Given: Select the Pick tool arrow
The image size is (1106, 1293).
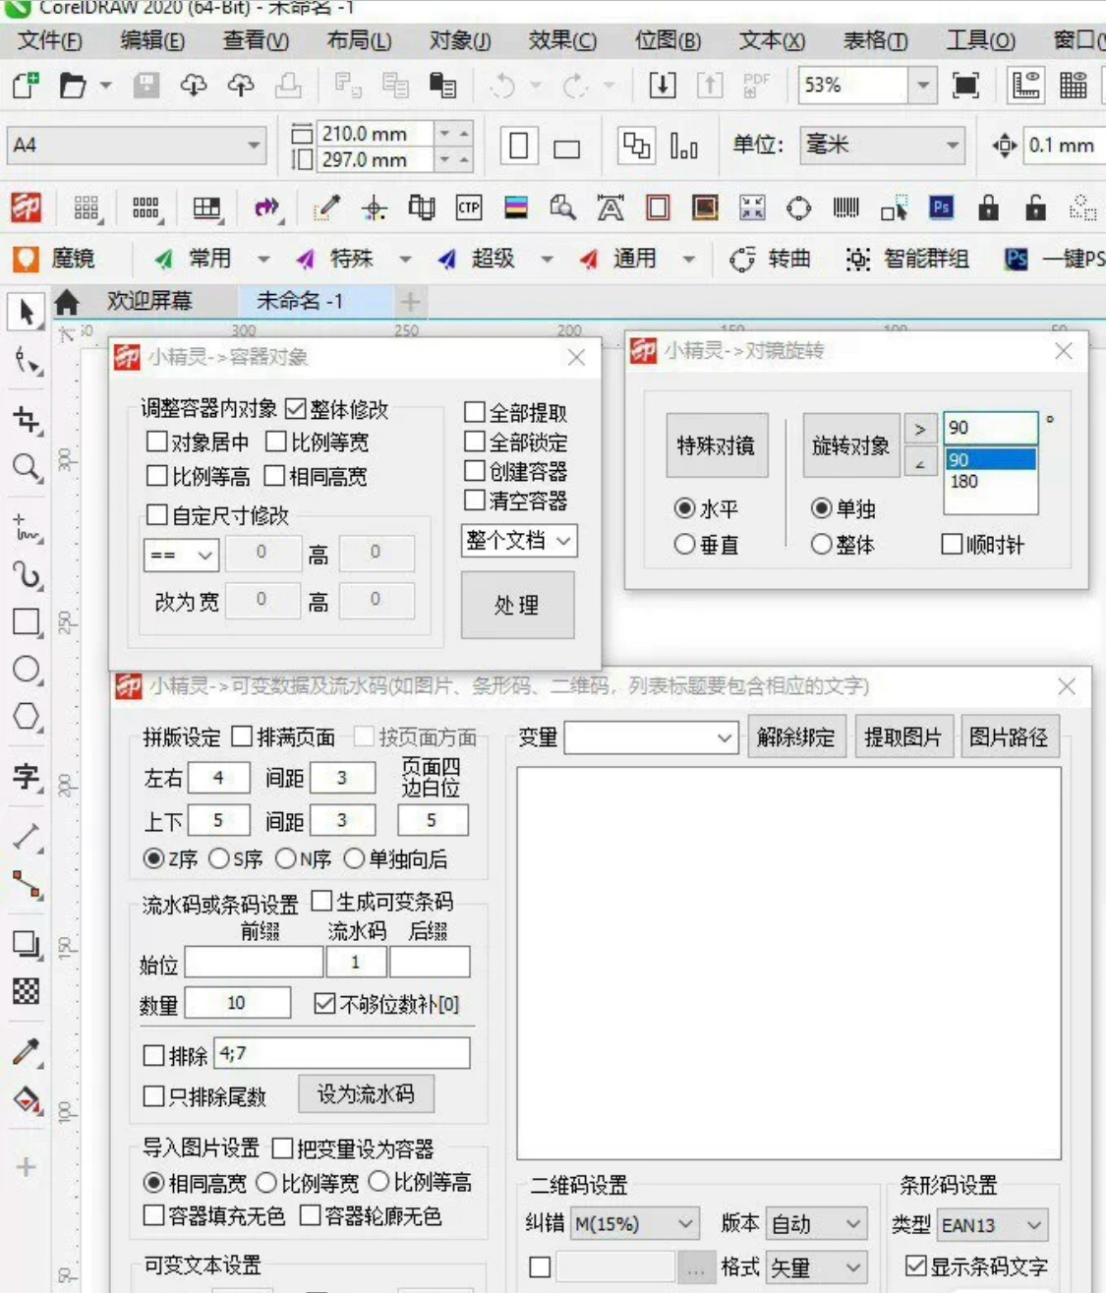Looking at the screenshot, I should 26,312.
